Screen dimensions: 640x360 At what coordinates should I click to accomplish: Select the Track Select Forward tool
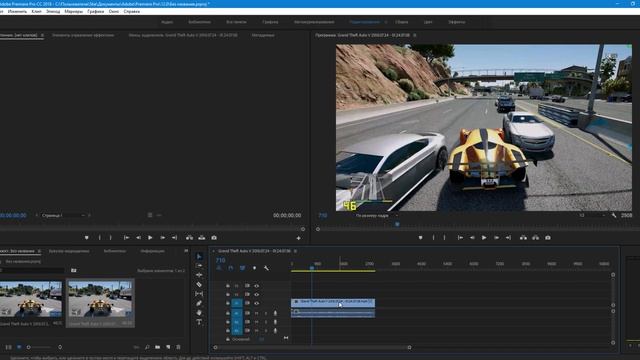point(199,266)
